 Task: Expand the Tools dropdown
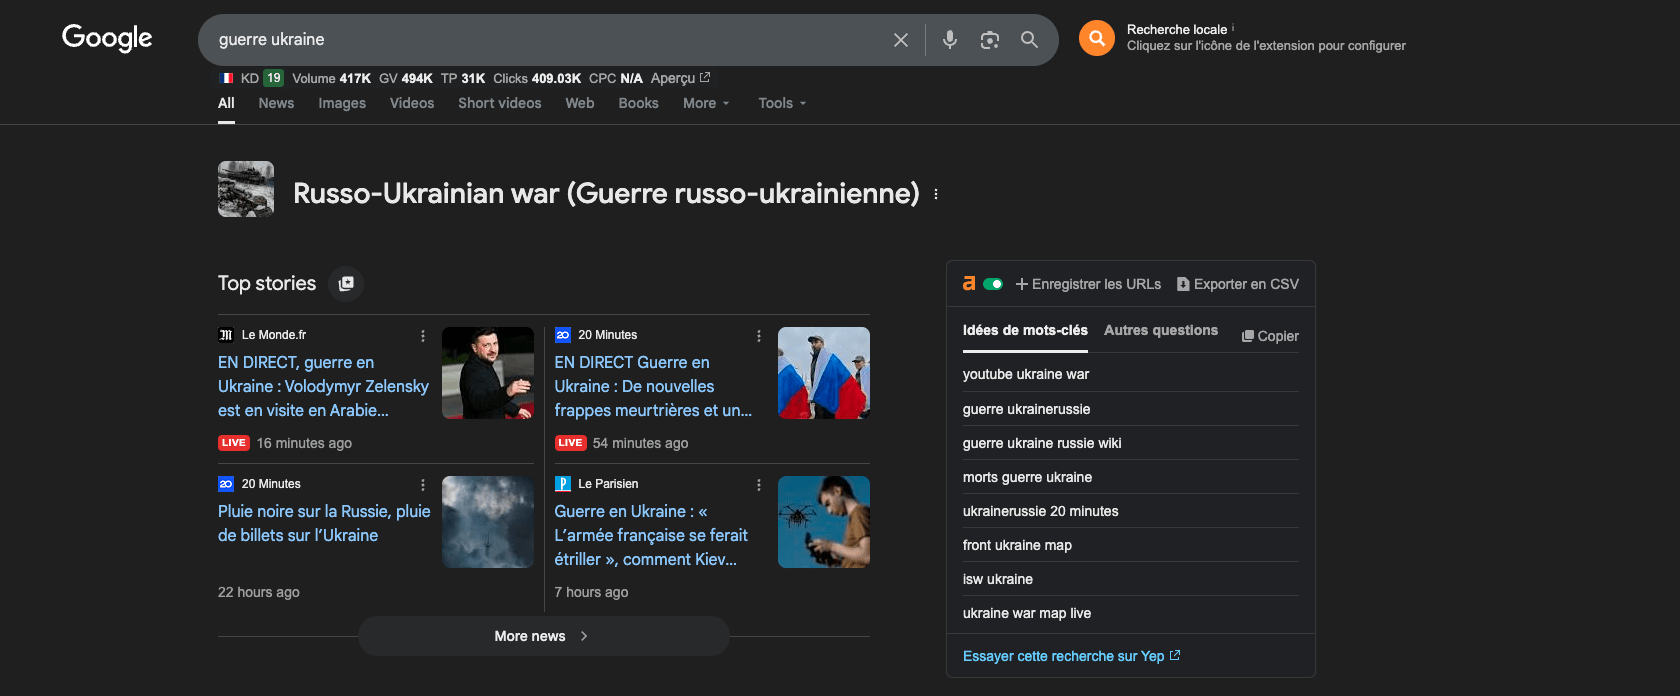[x=782, y=103]
